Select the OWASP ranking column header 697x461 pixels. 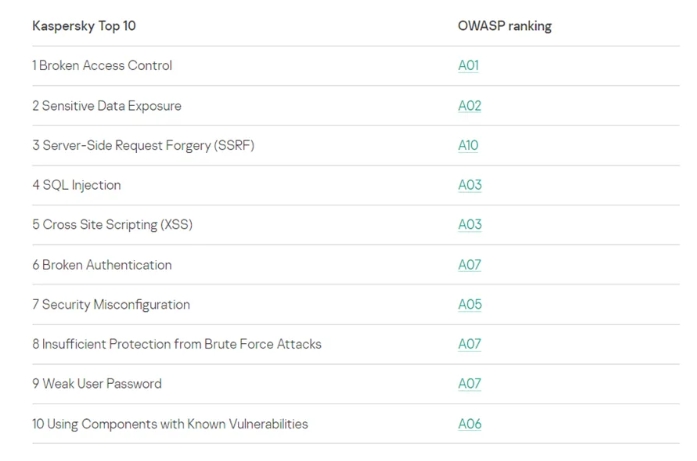coord(505,26)
